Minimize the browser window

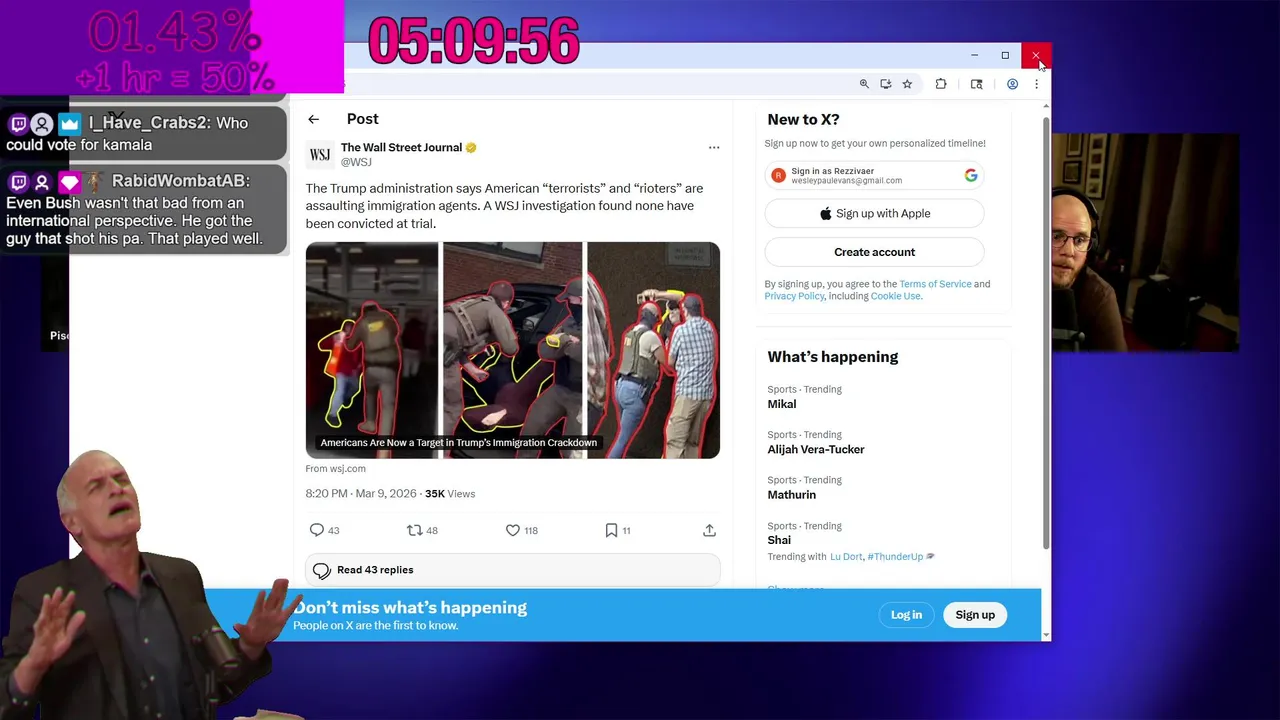click(x=974, y=56)
